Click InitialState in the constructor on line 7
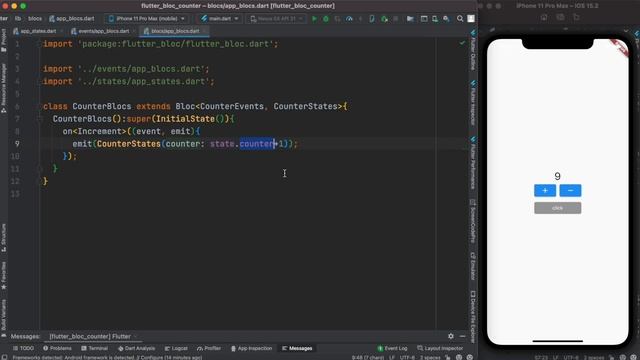640x360 pixels. pos(185,119)
